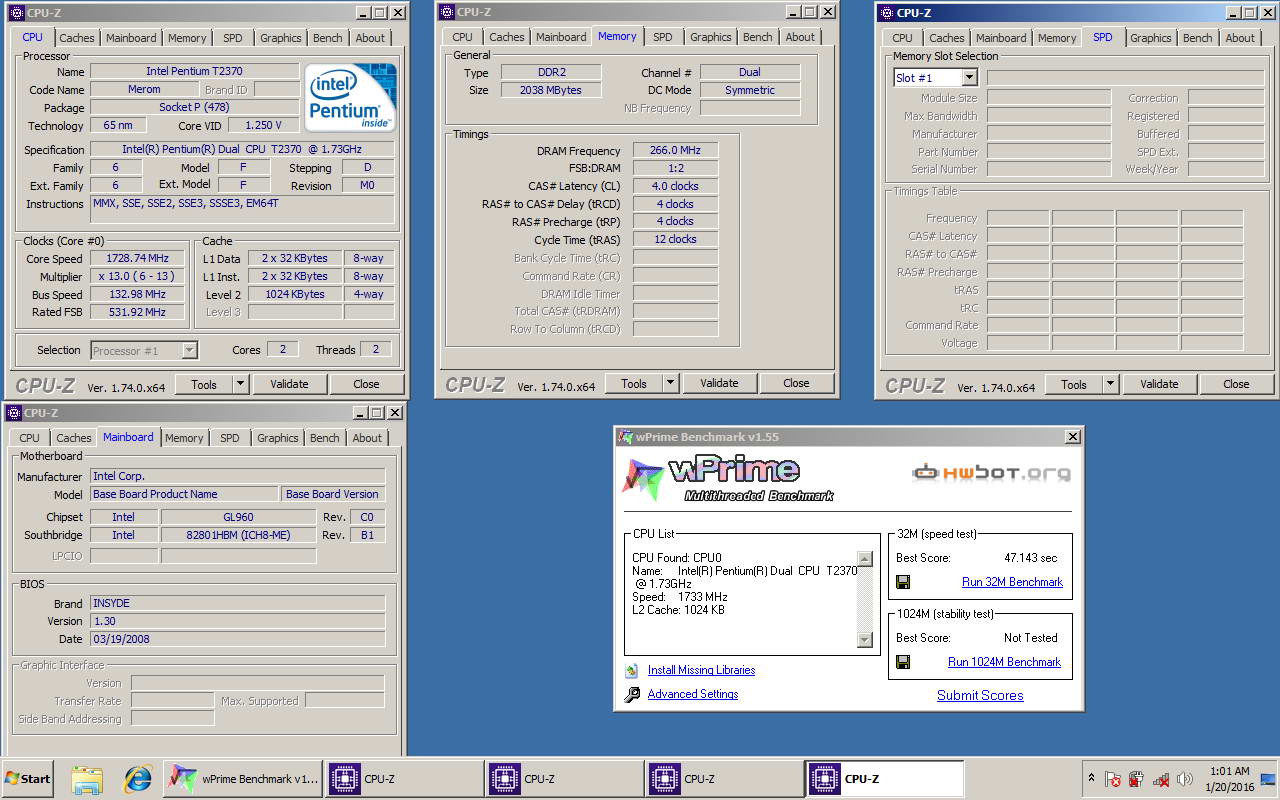Open Advanced Settings link

click(x=693, y=695)
